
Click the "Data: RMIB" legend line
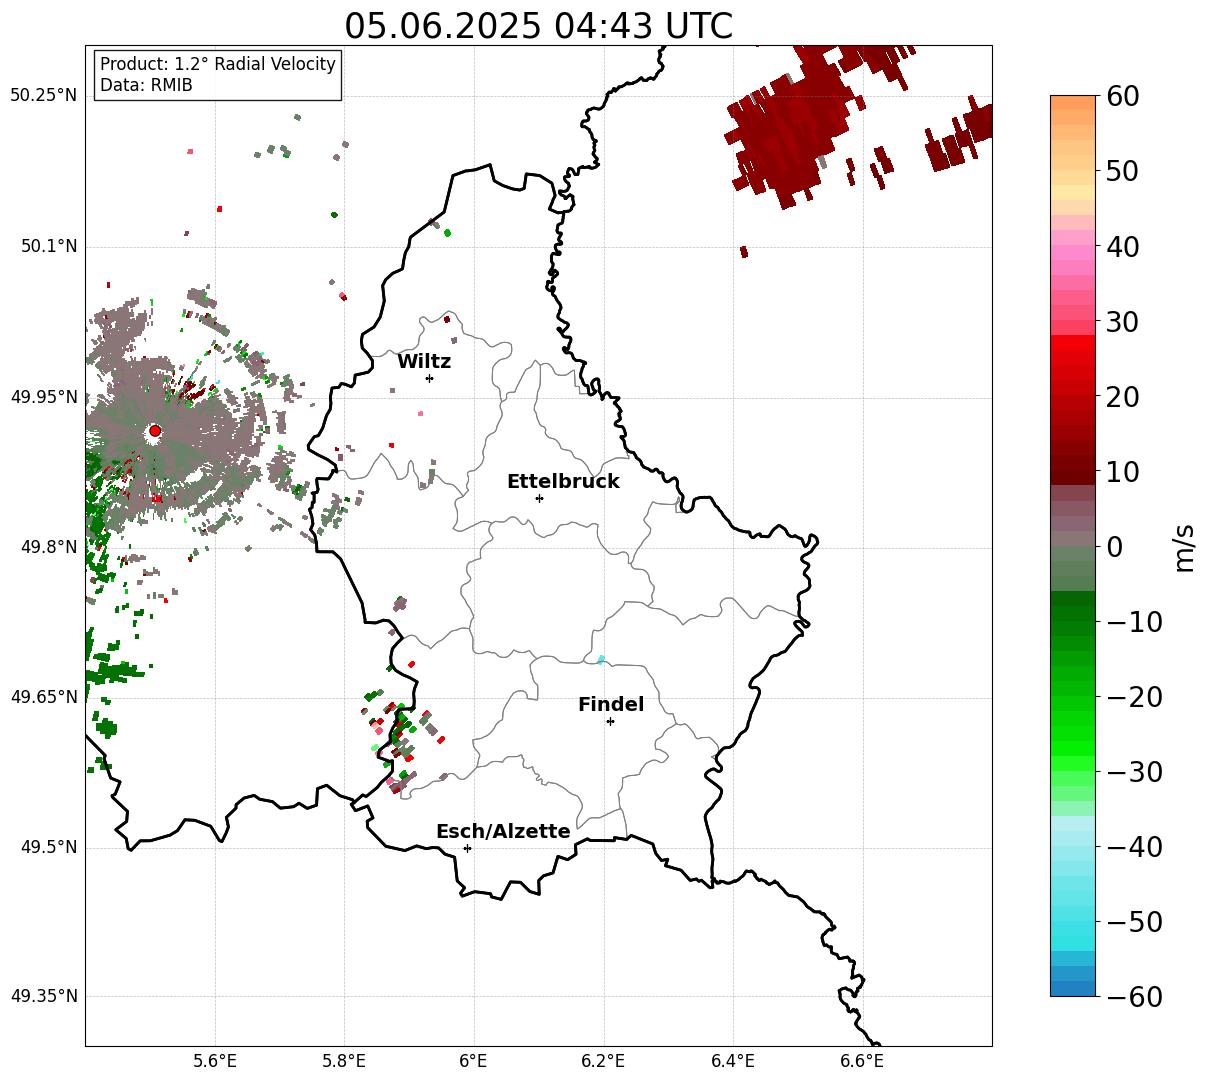coord(146,85)
